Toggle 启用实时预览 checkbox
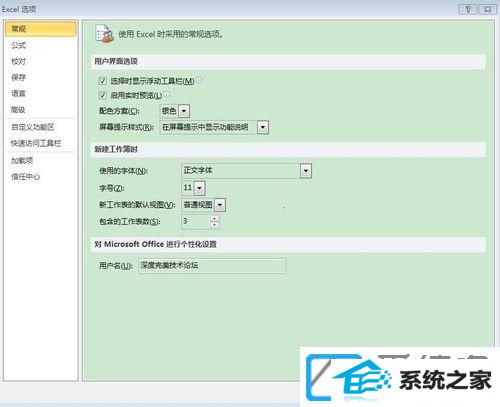 click(x=103, y=95)
